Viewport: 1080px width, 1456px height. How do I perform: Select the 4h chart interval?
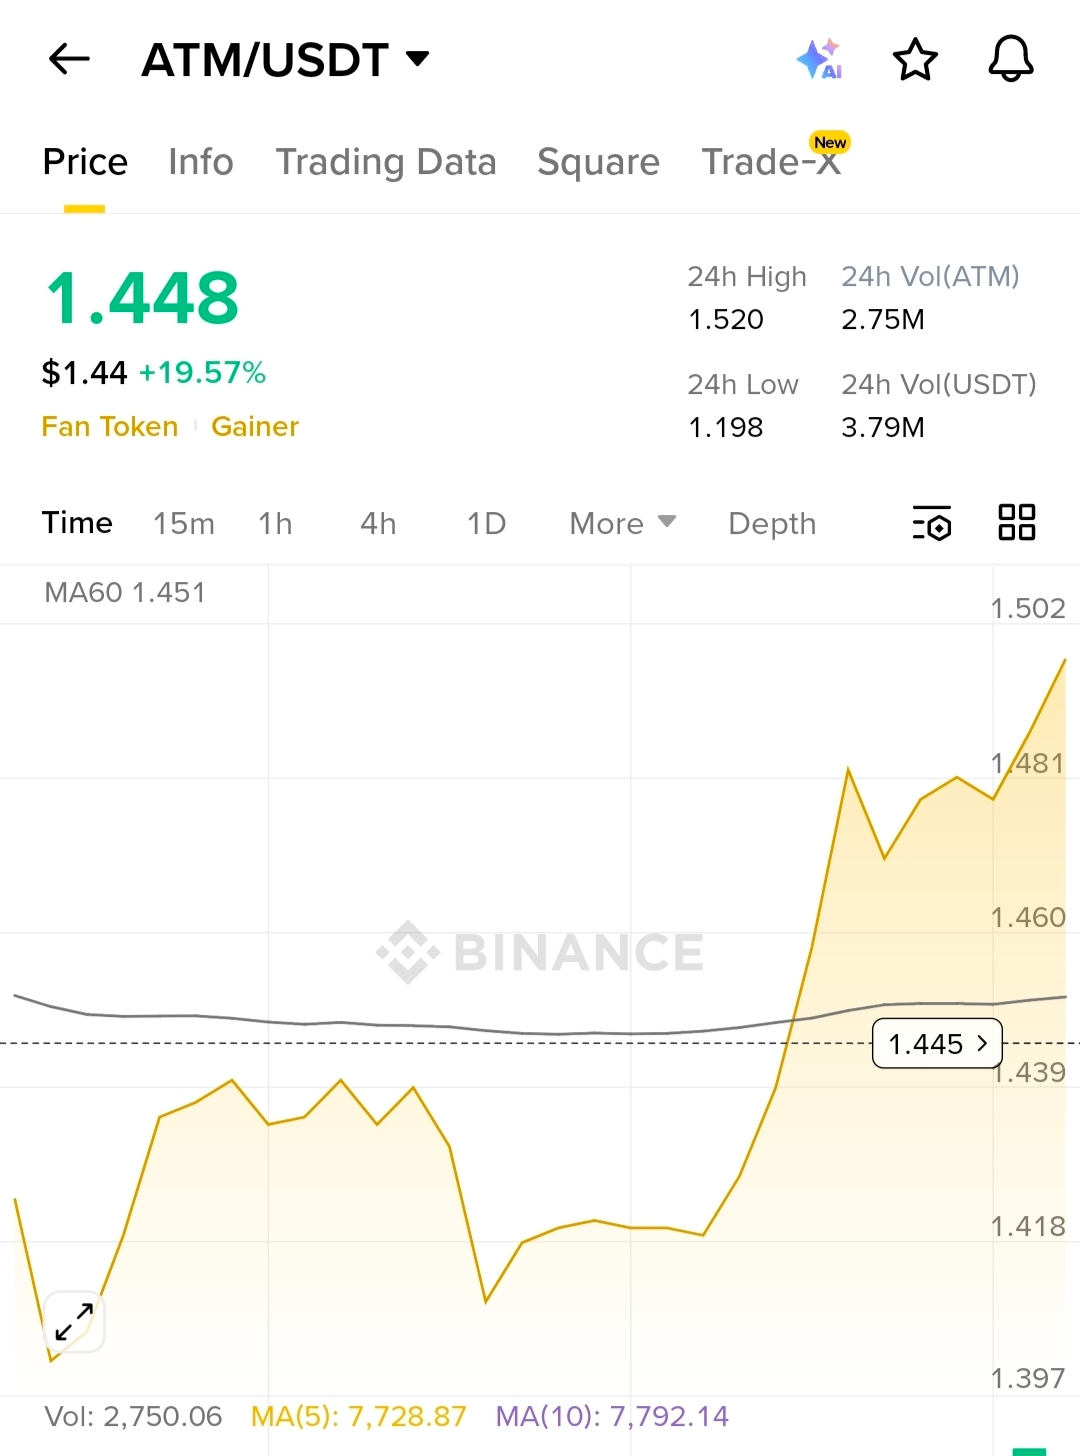point(378,523)
